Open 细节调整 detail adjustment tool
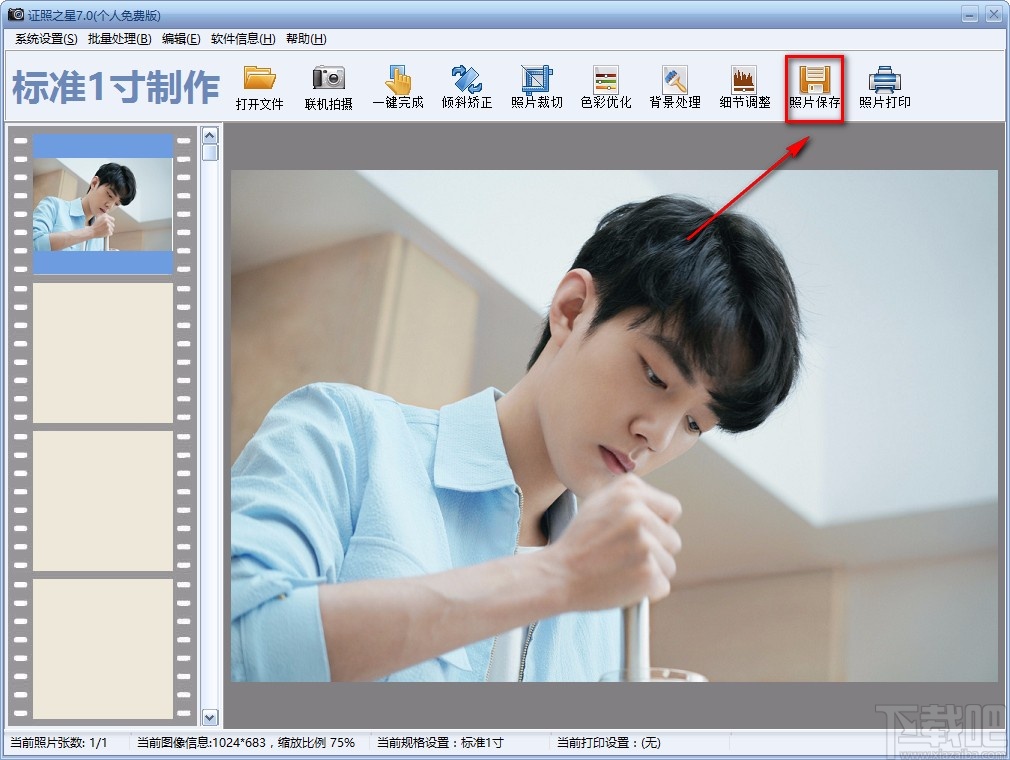The height and width of the screenshot is (760, 1010). (745, 88)
